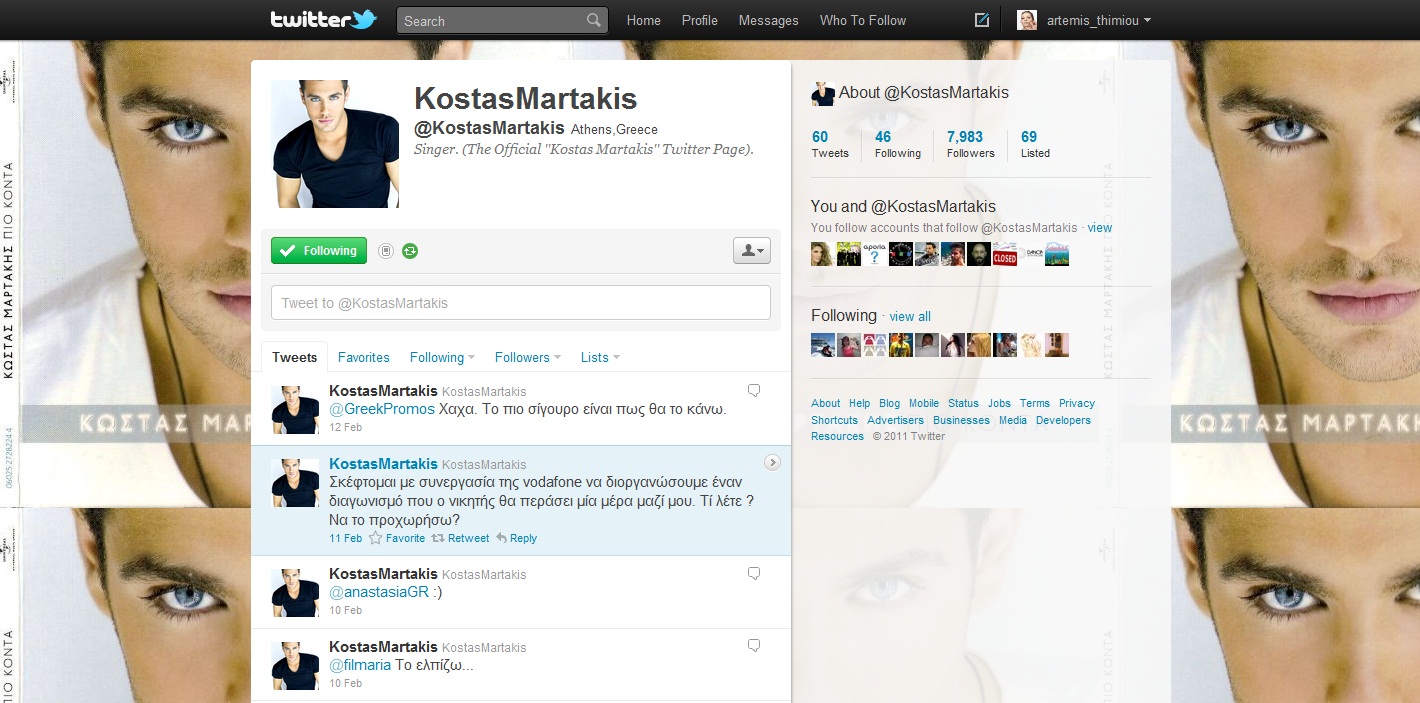Open the About footer link
This screenshot has width=1420, height=703.
(826, 404)
